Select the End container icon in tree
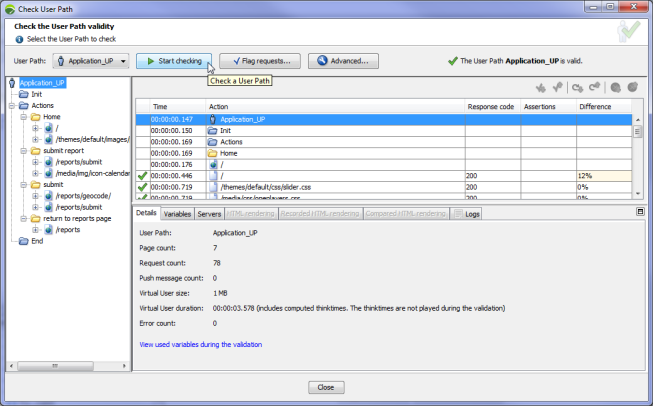653x406 pixels. (x=22, y=241)
